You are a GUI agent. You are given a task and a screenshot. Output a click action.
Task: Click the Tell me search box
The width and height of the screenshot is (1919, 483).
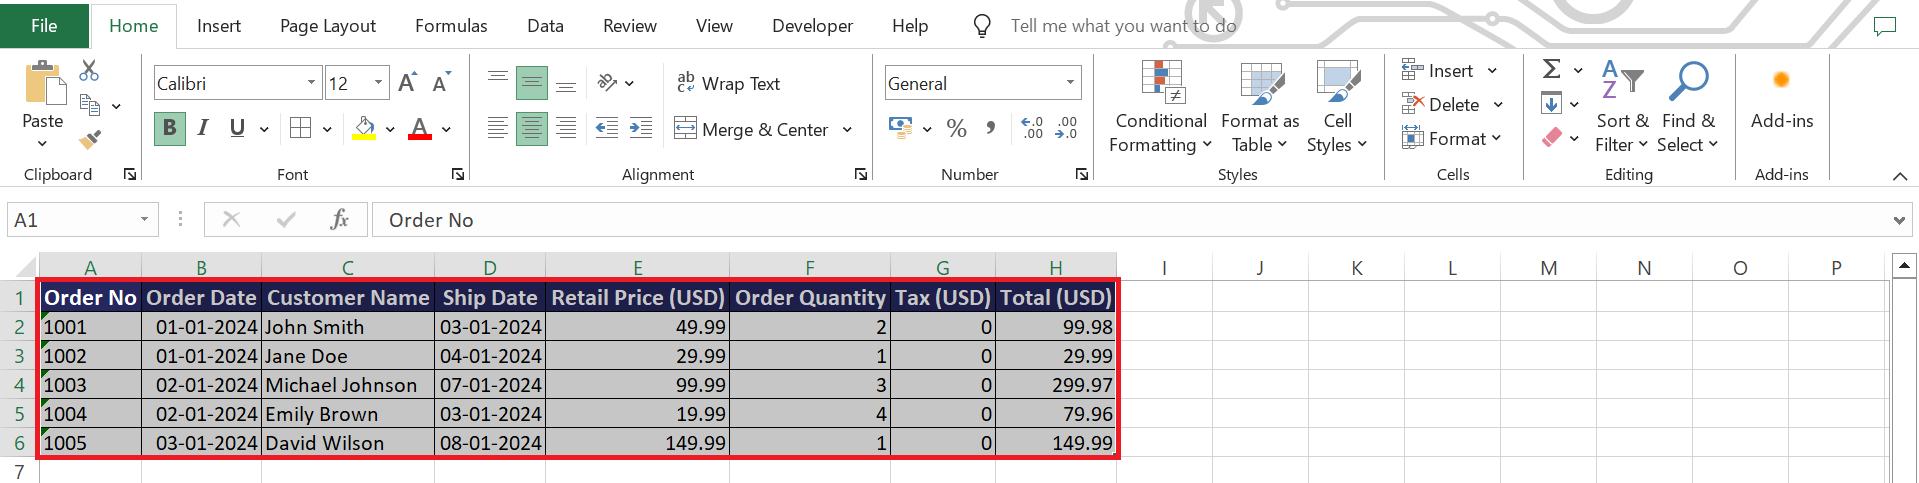coord(1123,26)
